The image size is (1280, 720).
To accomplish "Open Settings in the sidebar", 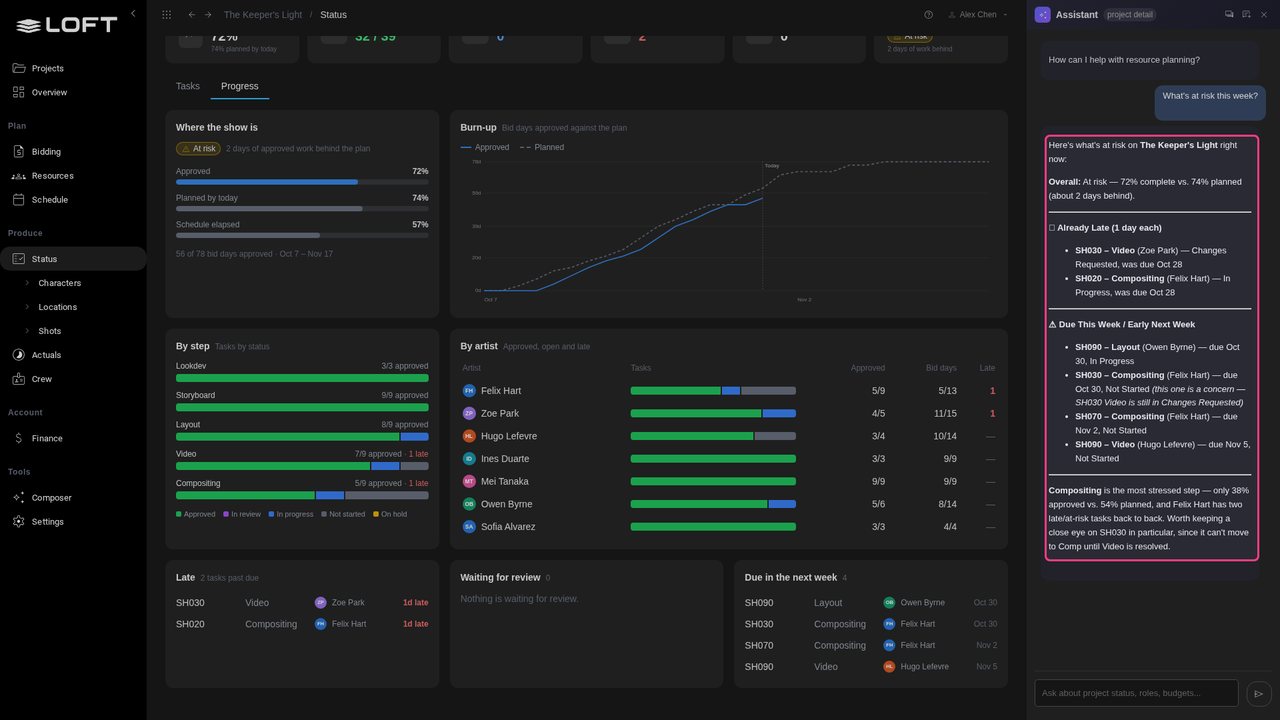I will coord(73,522).
